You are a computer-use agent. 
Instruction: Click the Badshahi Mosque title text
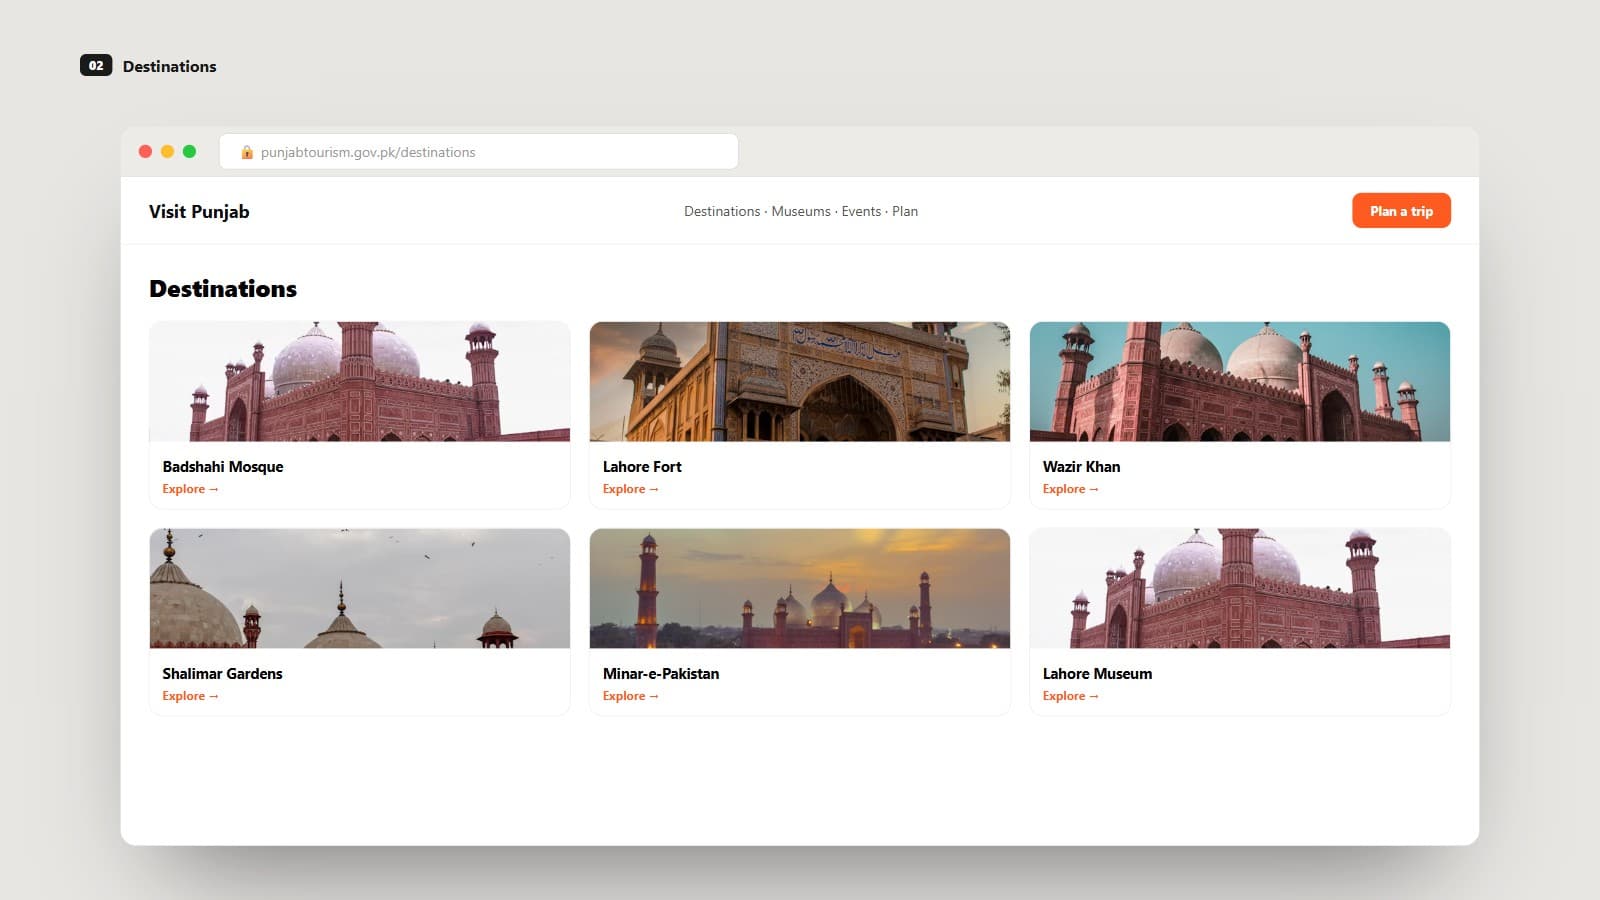click(x=223, y=467)
